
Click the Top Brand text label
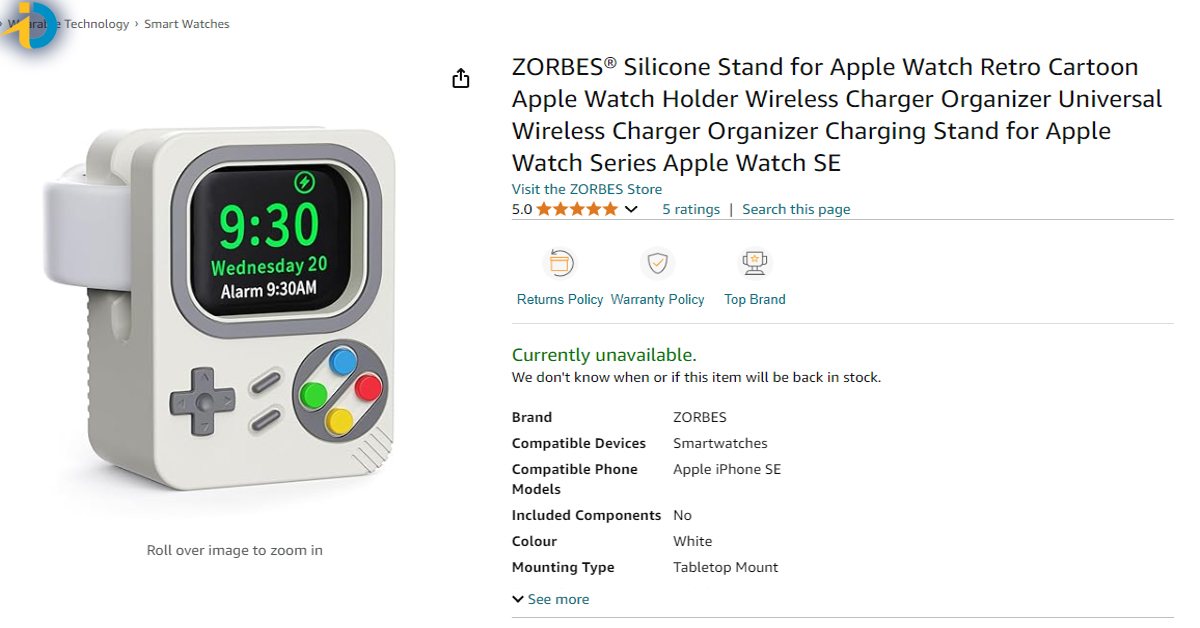click(x=754, y=299)
